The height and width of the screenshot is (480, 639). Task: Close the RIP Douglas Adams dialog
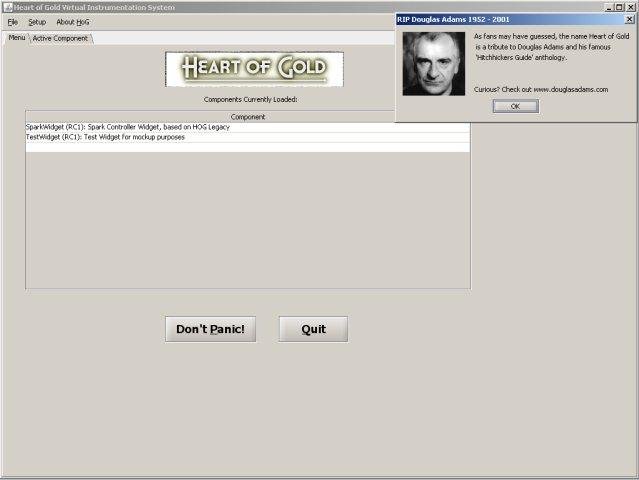pyautogui.click(x=629, y=19)
